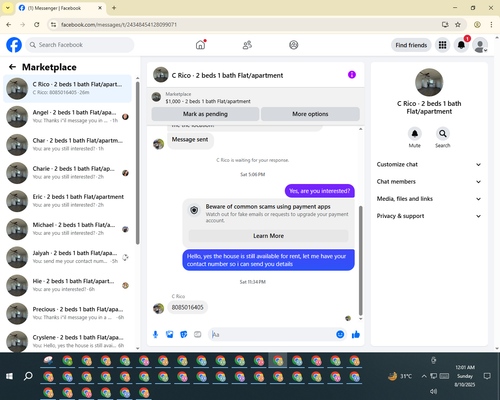The image size is (500, 400).
Task: Open the Michael conversation
Action: coord(67,229)
